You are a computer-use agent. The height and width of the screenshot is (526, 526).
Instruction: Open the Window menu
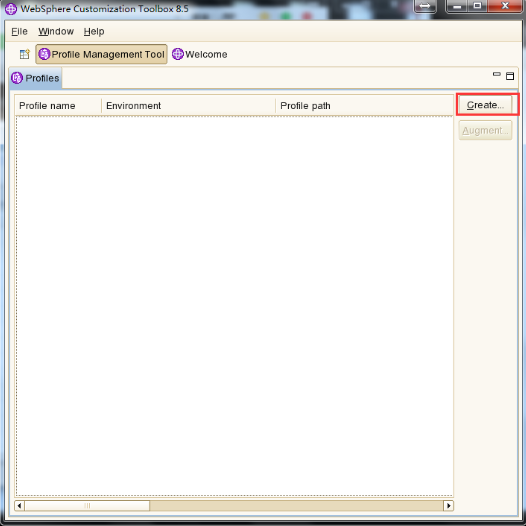(x=56, y=32)
